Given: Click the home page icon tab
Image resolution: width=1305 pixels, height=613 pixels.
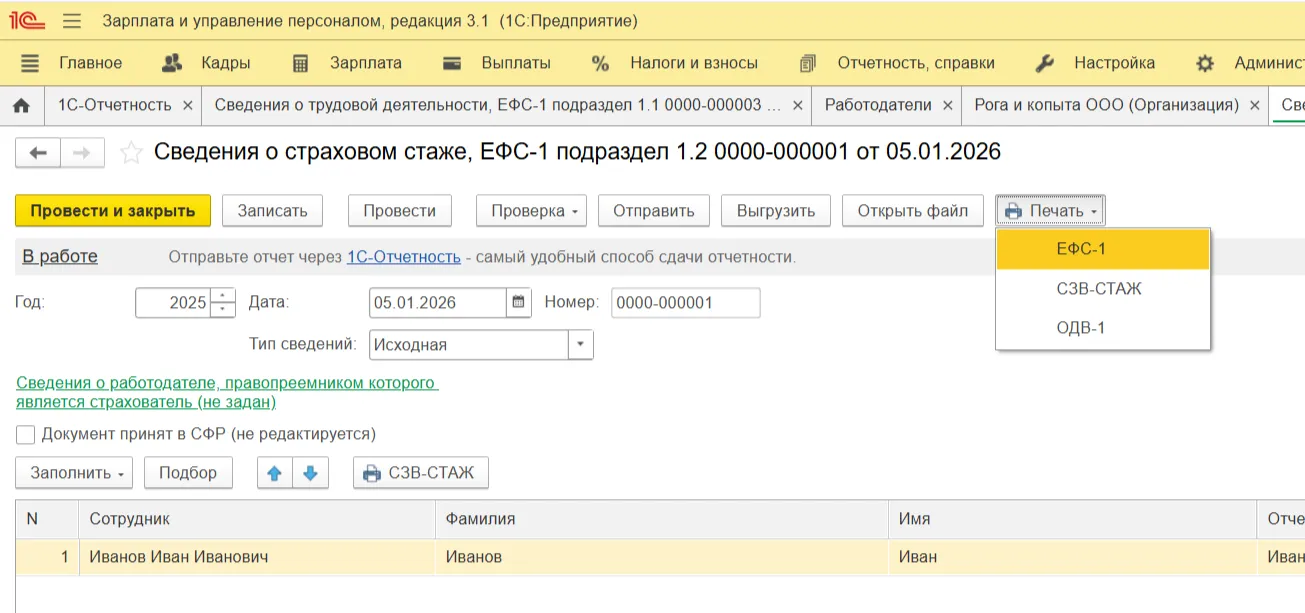Looking at the screenshot, I should pyautogui.click(x=21, y=105).
